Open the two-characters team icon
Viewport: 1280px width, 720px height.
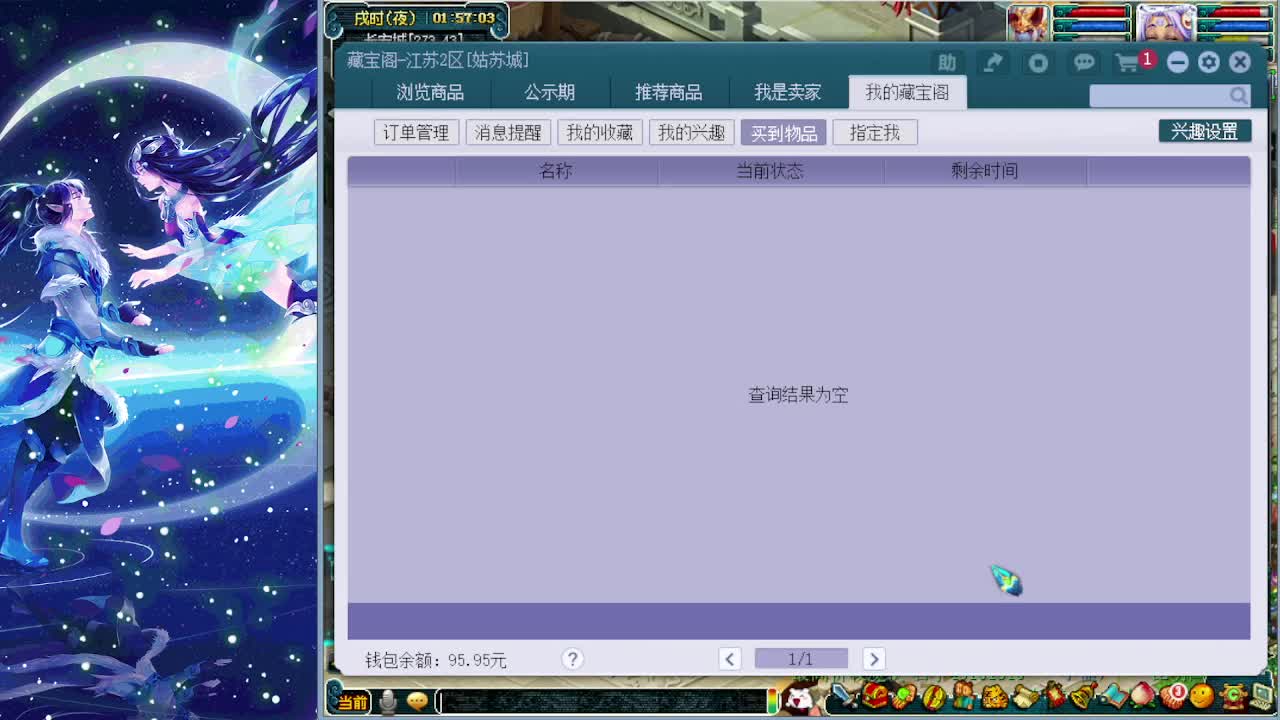pyautogui.click(x=964, y=695)
